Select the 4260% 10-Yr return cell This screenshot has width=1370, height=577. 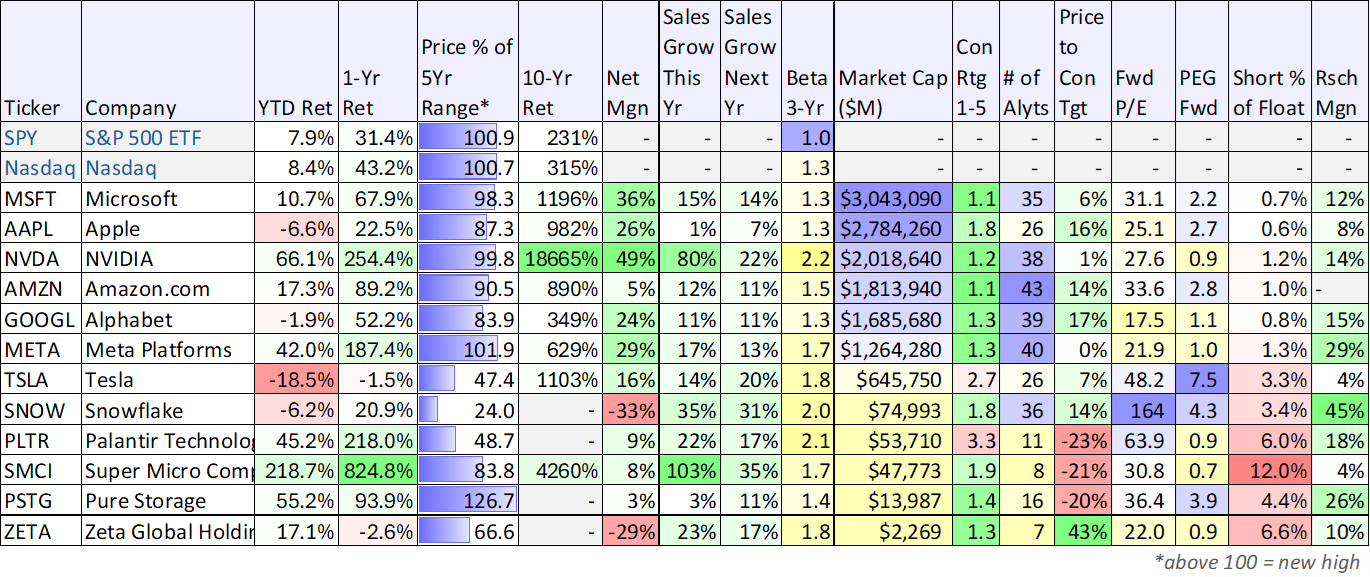coord(559,471)
